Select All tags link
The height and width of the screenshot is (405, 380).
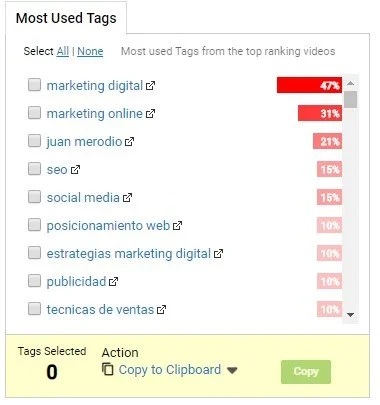(63, 51)
